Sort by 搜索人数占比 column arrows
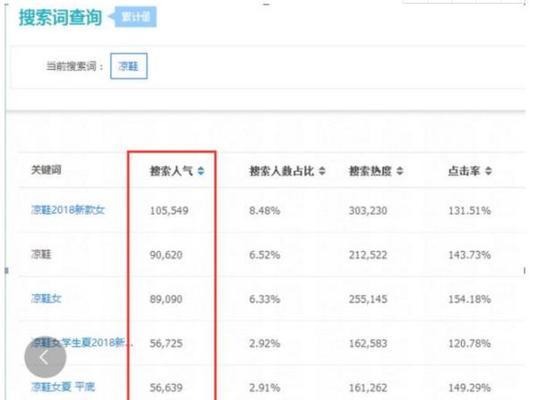This screenshot has height=400, width=555. tap(322, 171)
